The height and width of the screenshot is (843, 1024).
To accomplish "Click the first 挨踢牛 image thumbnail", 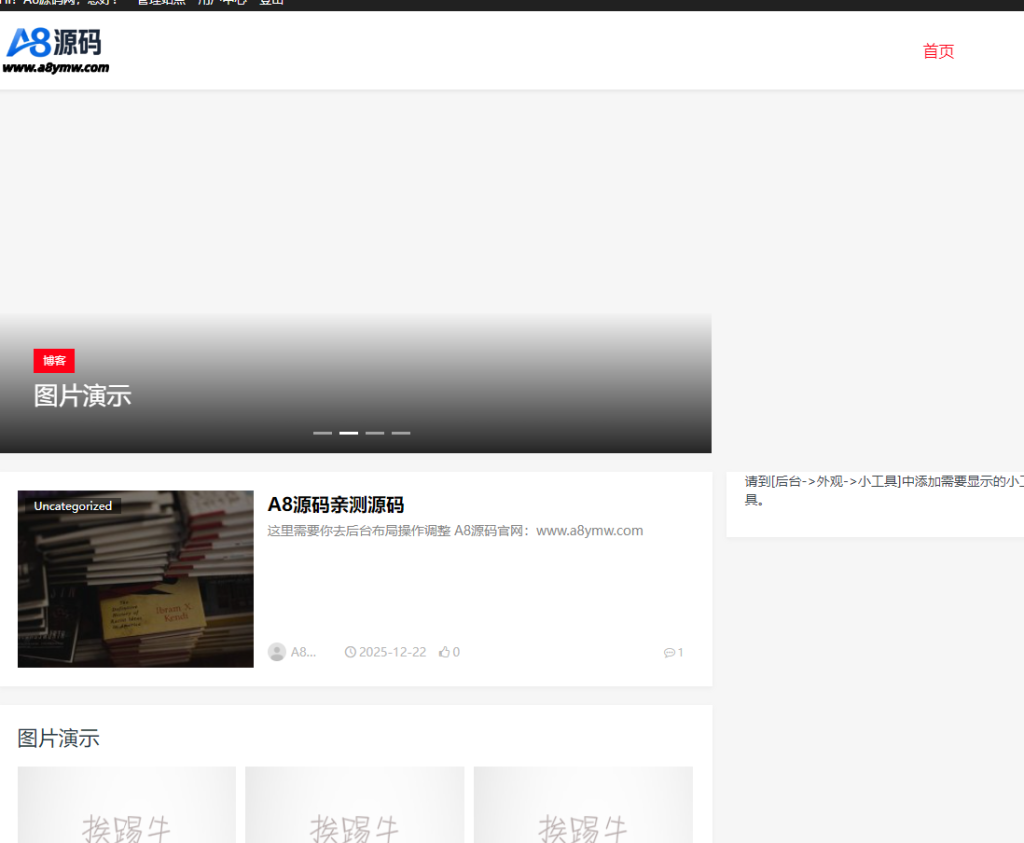I will pos(126,805).
